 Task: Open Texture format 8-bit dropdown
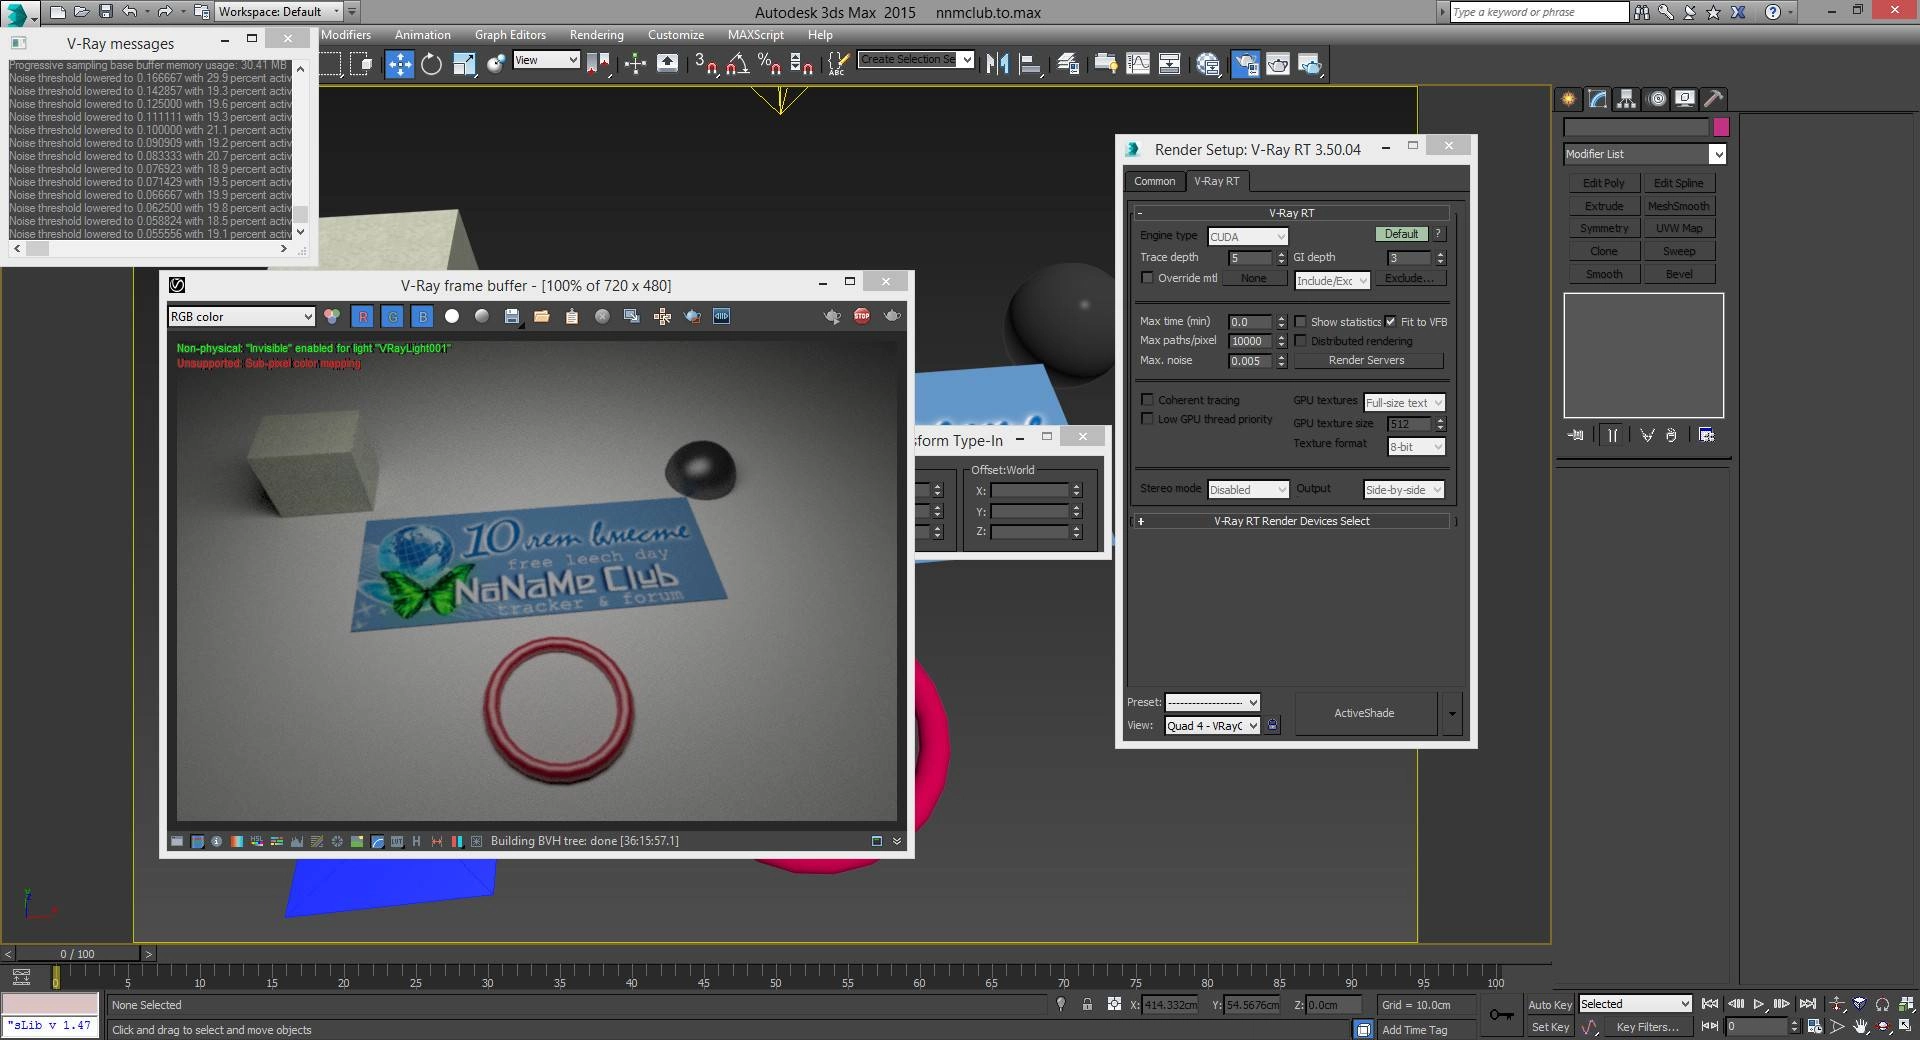1416,447
